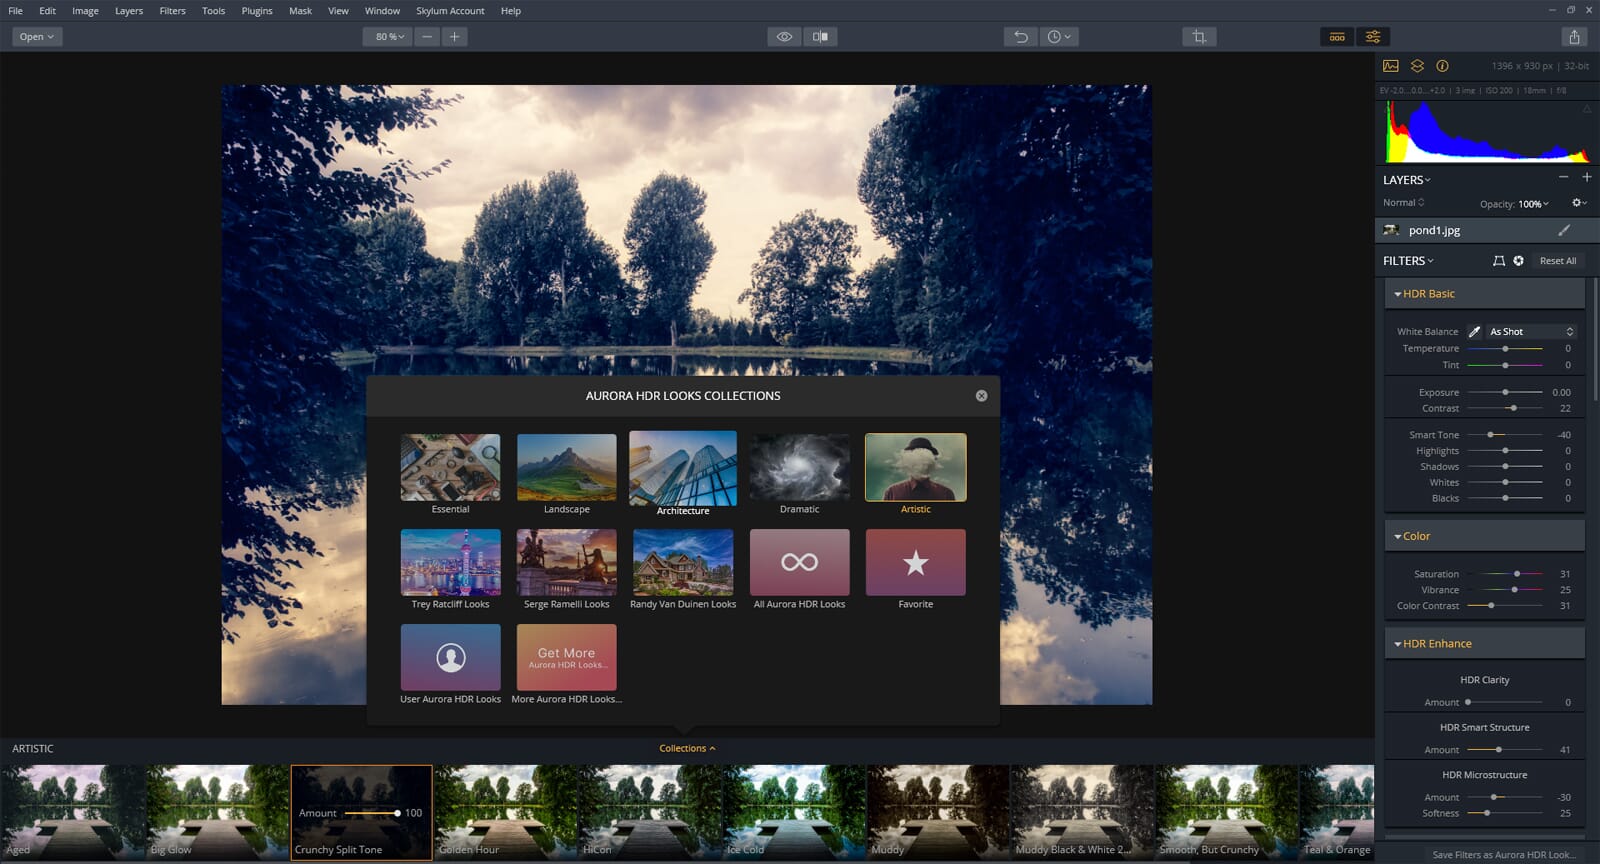
Task: Click the export share icon
Action: pos(1575,37)
